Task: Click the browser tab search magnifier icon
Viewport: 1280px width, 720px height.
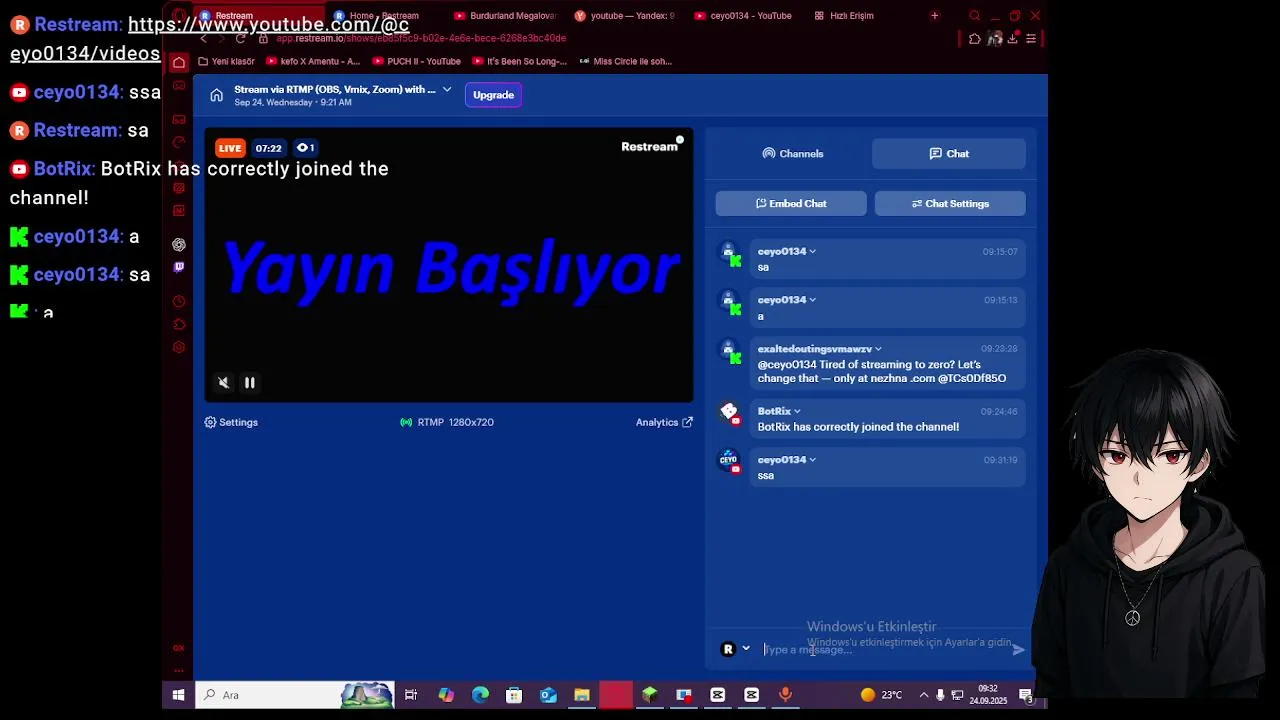Action: click(x=975, y=16)
